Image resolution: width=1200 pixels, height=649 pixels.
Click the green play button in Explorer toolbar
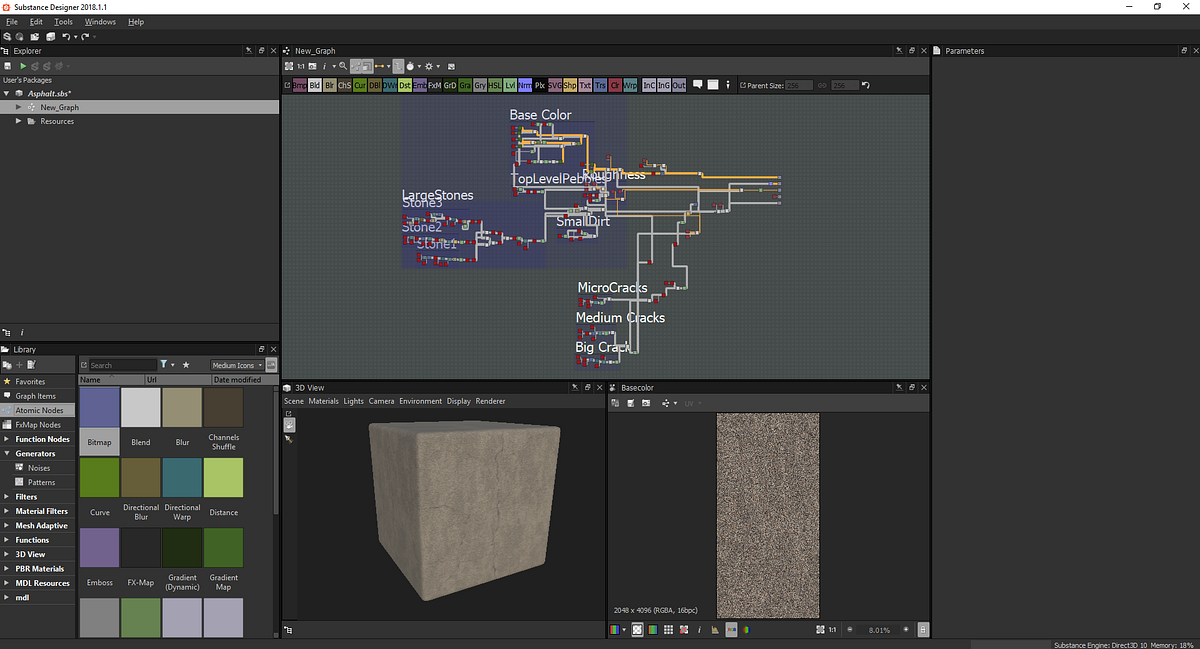click(23, 66)
